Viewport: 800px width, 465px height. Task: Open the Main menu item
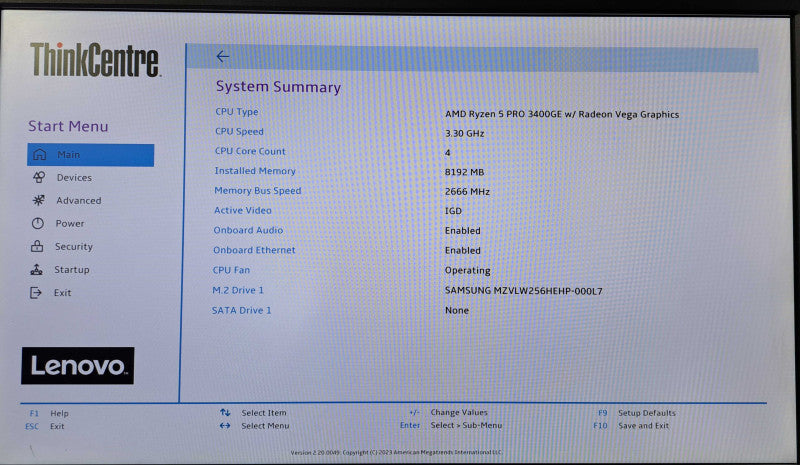pos(90,155)
